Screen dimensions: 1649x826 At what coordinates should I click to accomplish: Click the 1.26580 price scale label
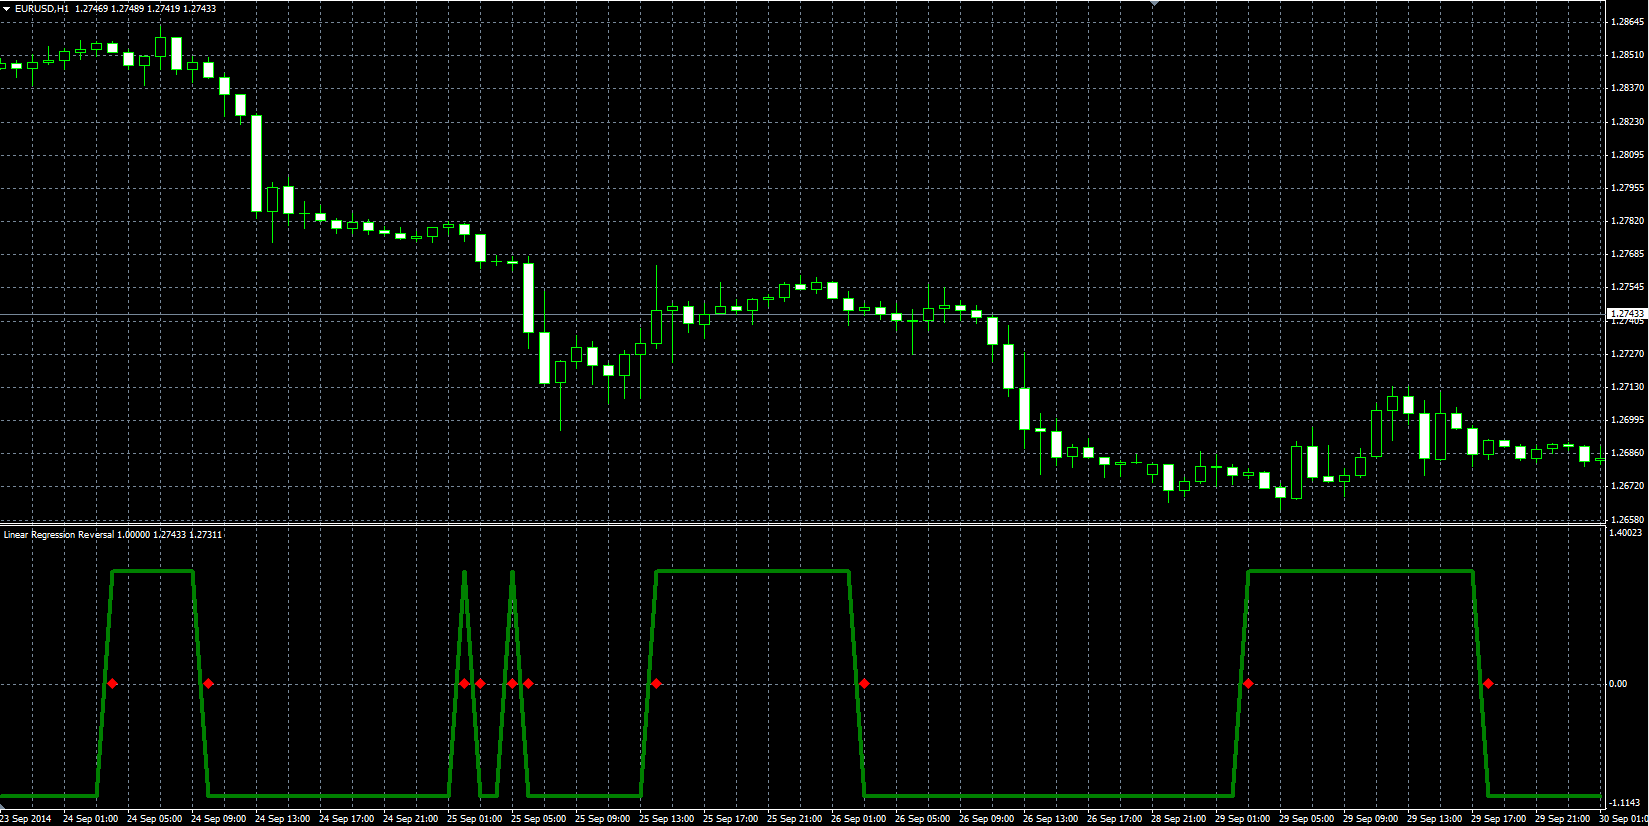coord(1628,520)
